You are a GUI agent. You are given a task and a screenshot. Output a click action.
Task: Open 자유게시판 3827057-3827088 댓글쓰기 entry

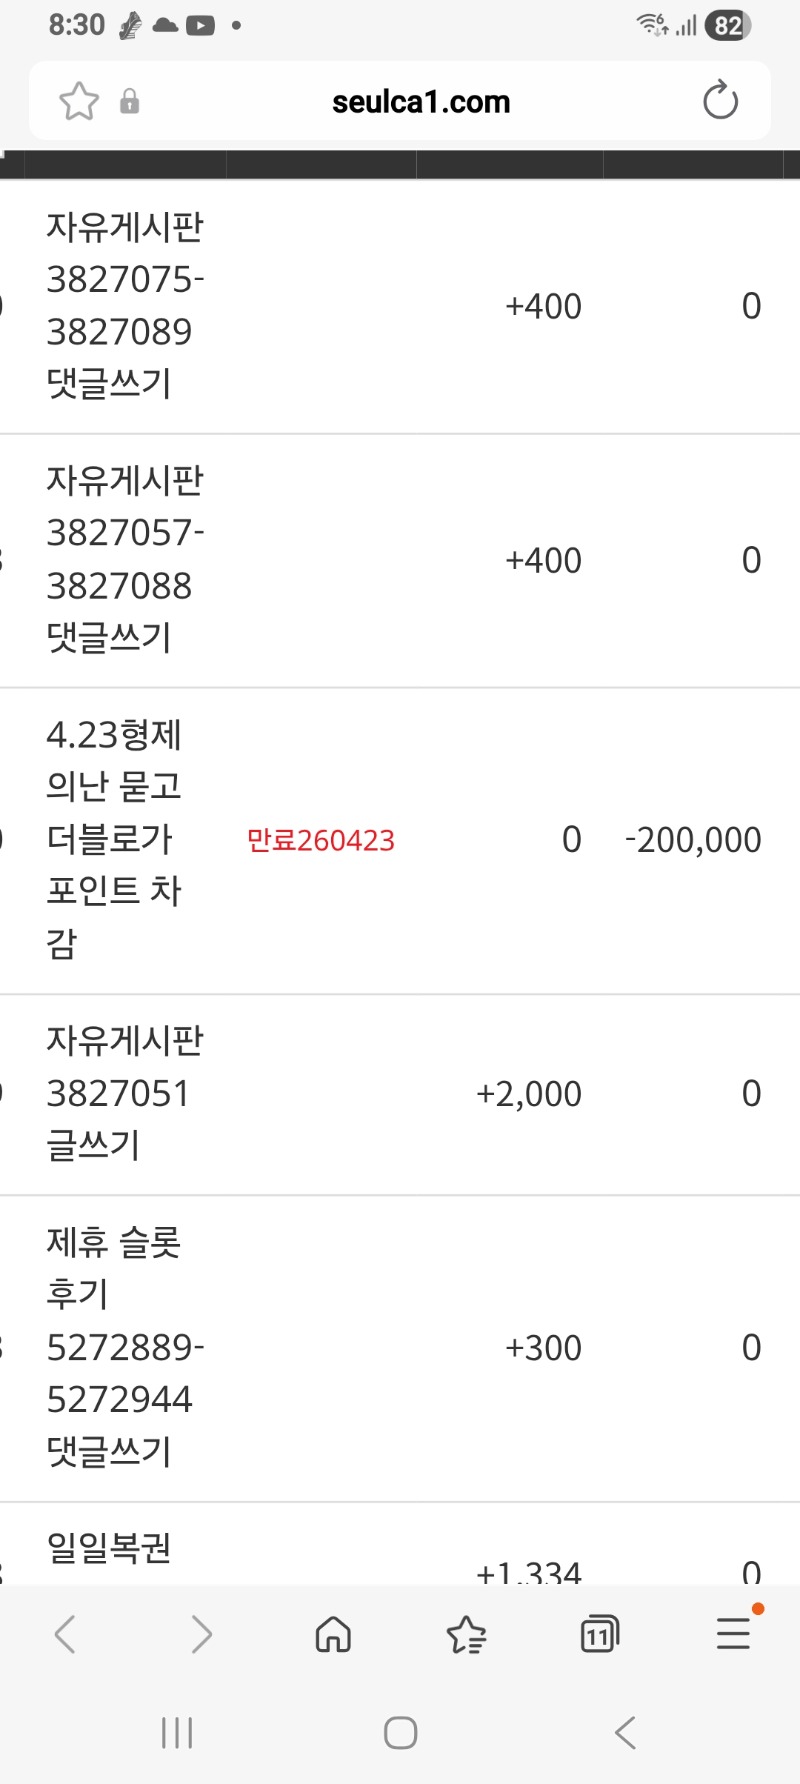125,559
